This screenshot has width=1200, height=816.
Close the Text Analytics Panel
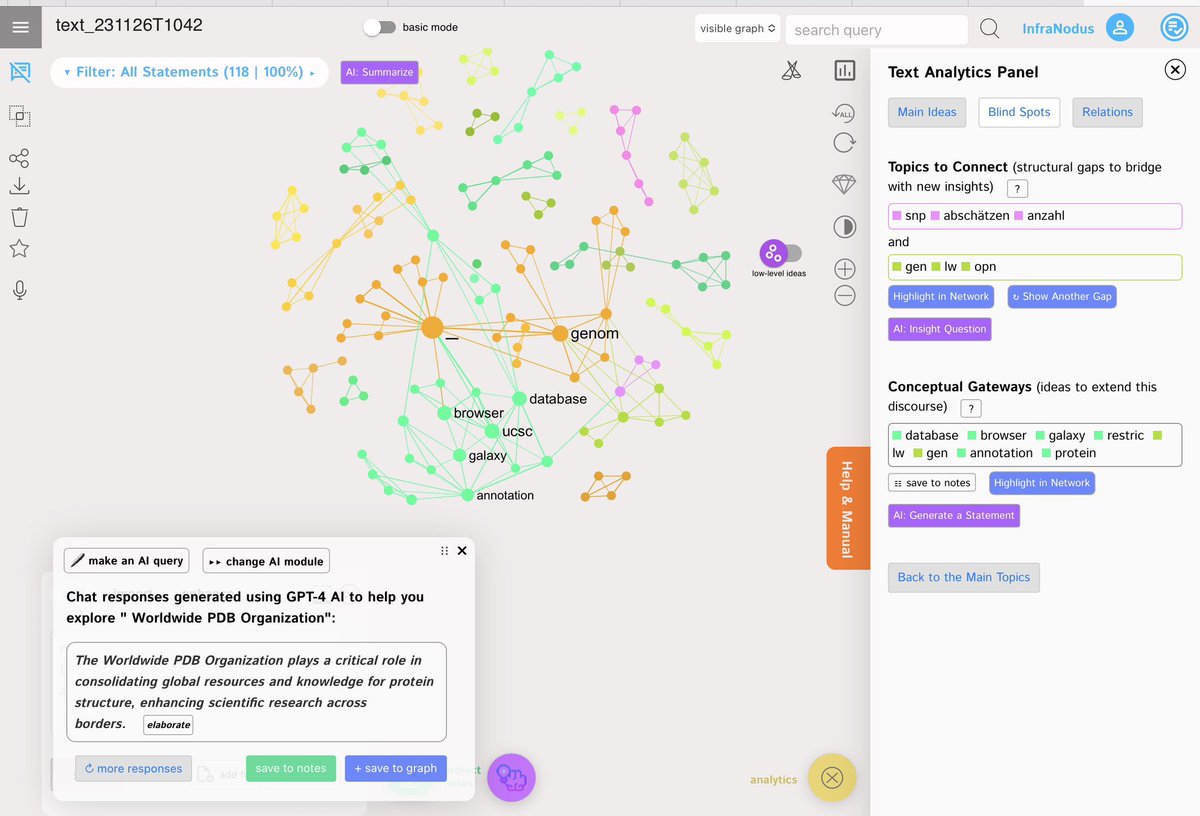[1174, 69]
